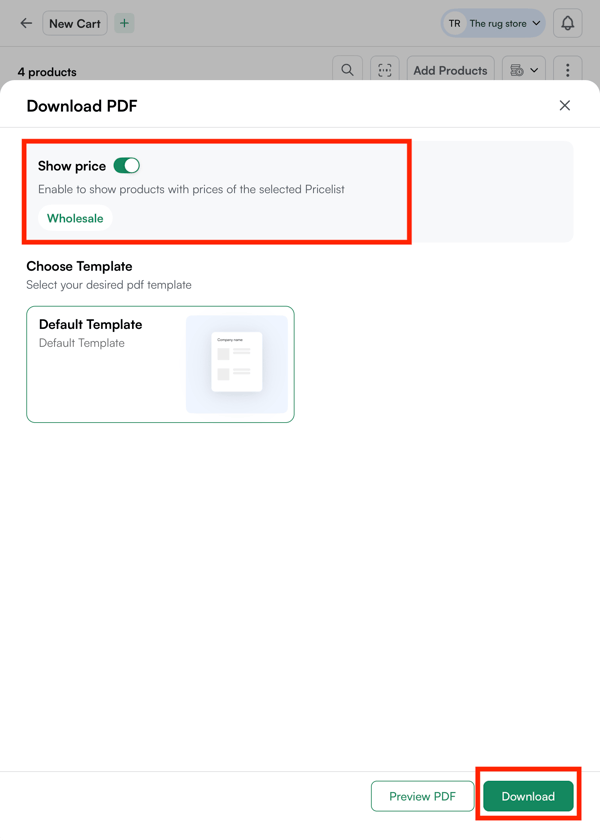Click the 4 products label
Viewport: 600px width, 840px height.
[47, 72]
